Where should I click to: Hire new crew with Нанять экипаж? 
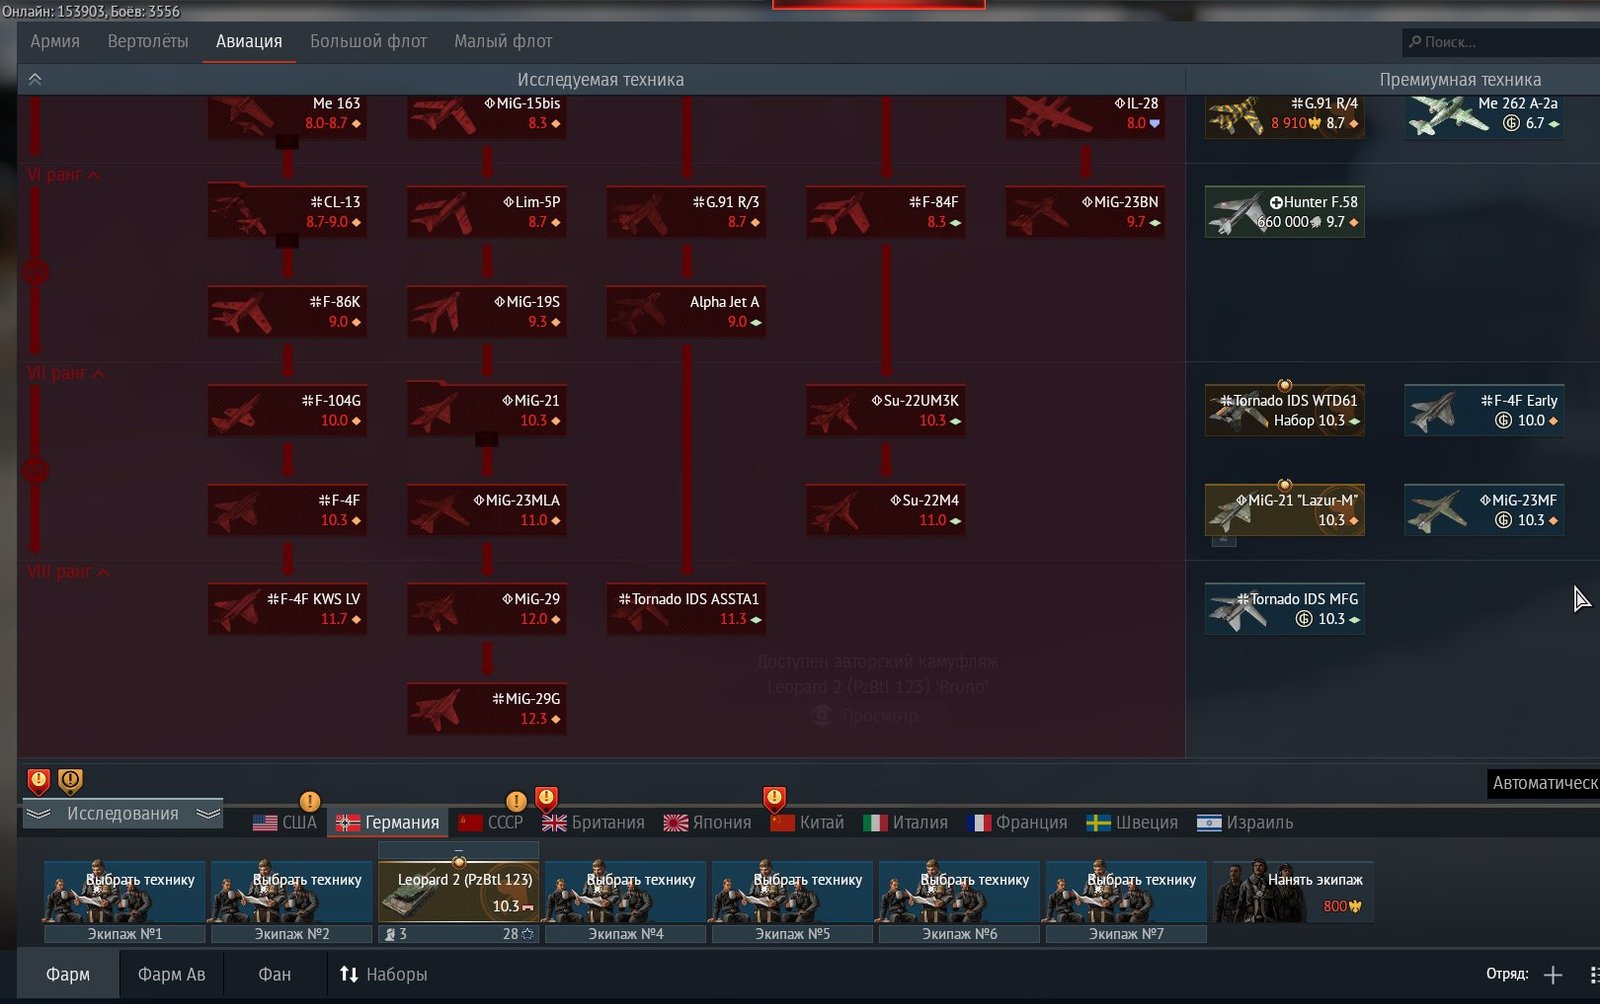click(x=1293, y=892)
